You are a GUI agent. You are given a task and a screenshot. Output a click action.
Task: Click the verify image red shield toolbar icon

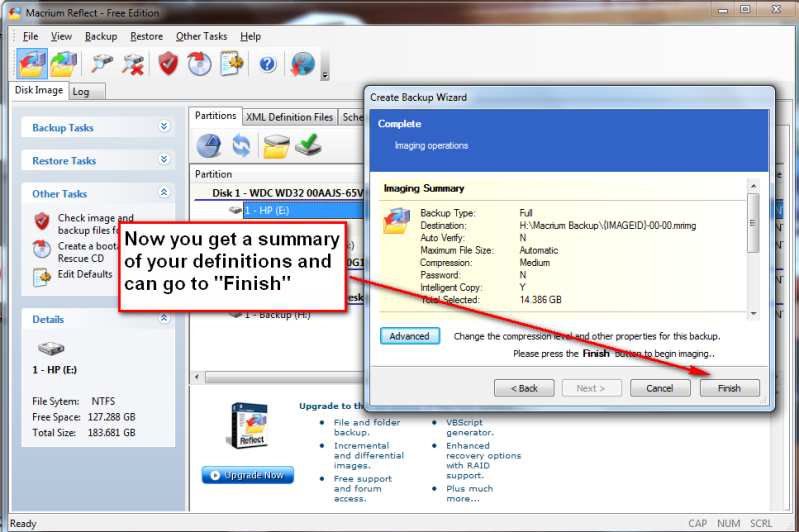168,64
